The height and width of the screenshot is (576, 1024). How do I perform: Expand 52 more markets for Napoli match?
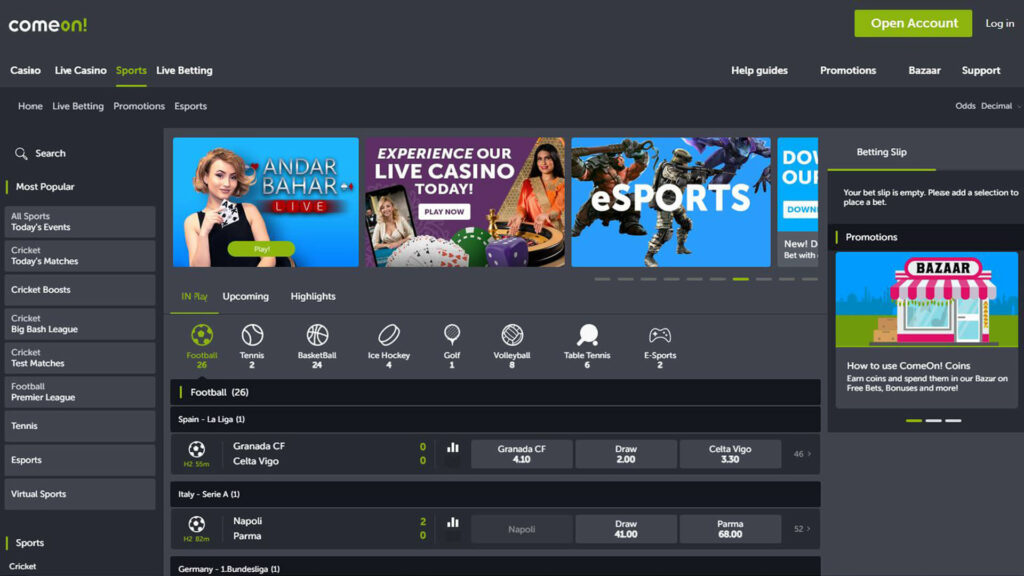[802, 529]
